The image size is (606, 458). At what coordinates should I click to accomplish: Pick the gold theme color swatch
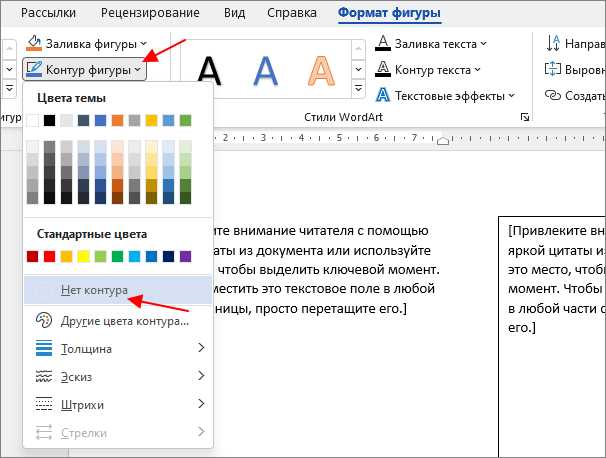pyautogui.click(x=152, y=121)
